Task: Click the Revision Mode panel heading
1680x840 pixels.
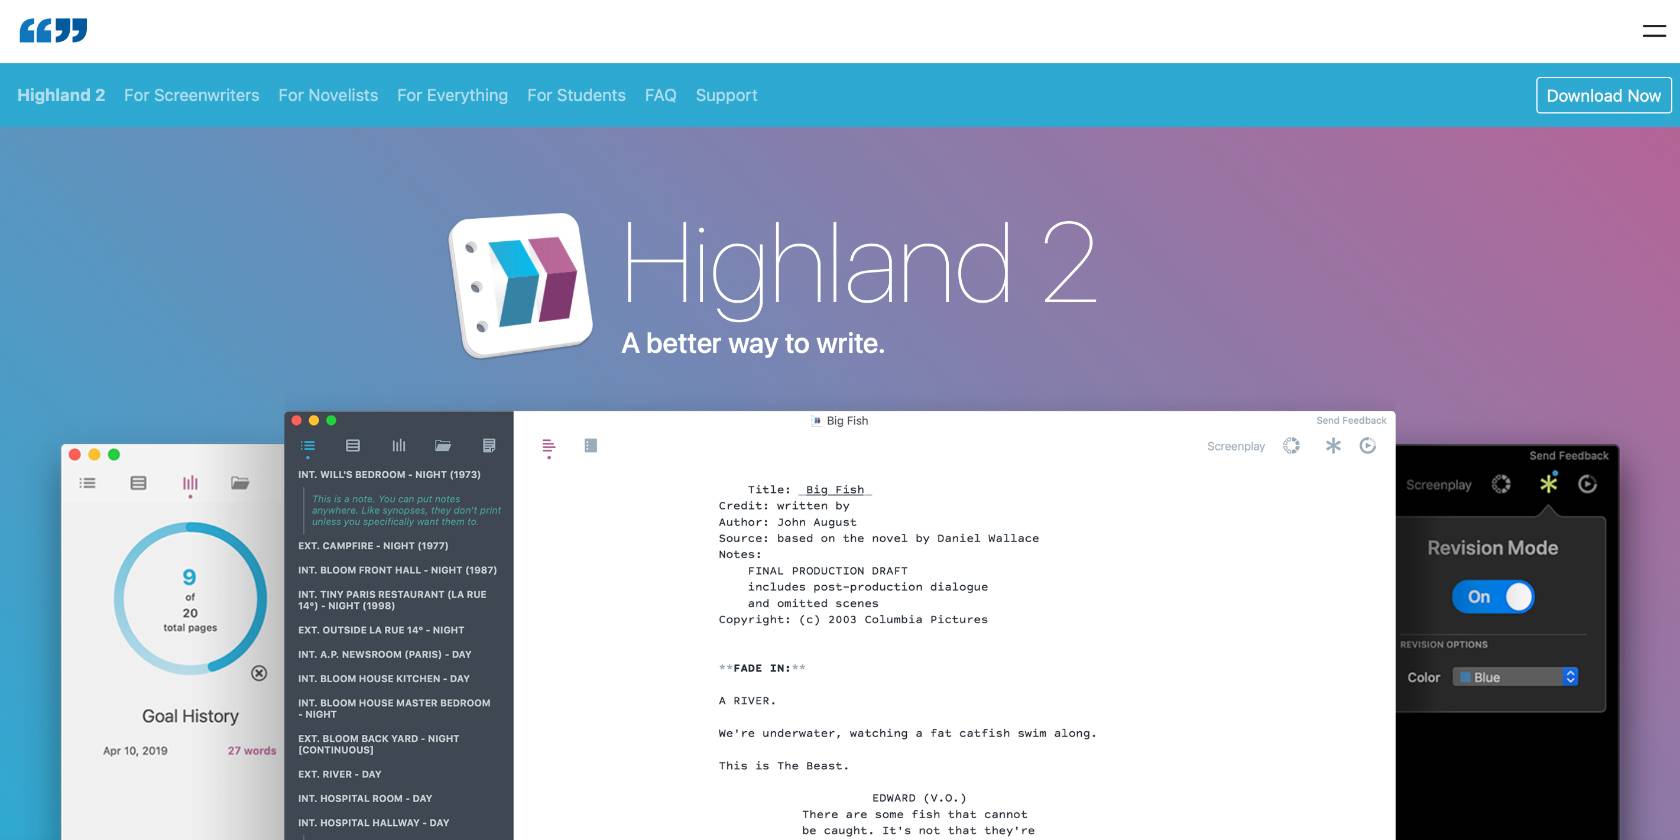Action: [x=1492, y=548]
